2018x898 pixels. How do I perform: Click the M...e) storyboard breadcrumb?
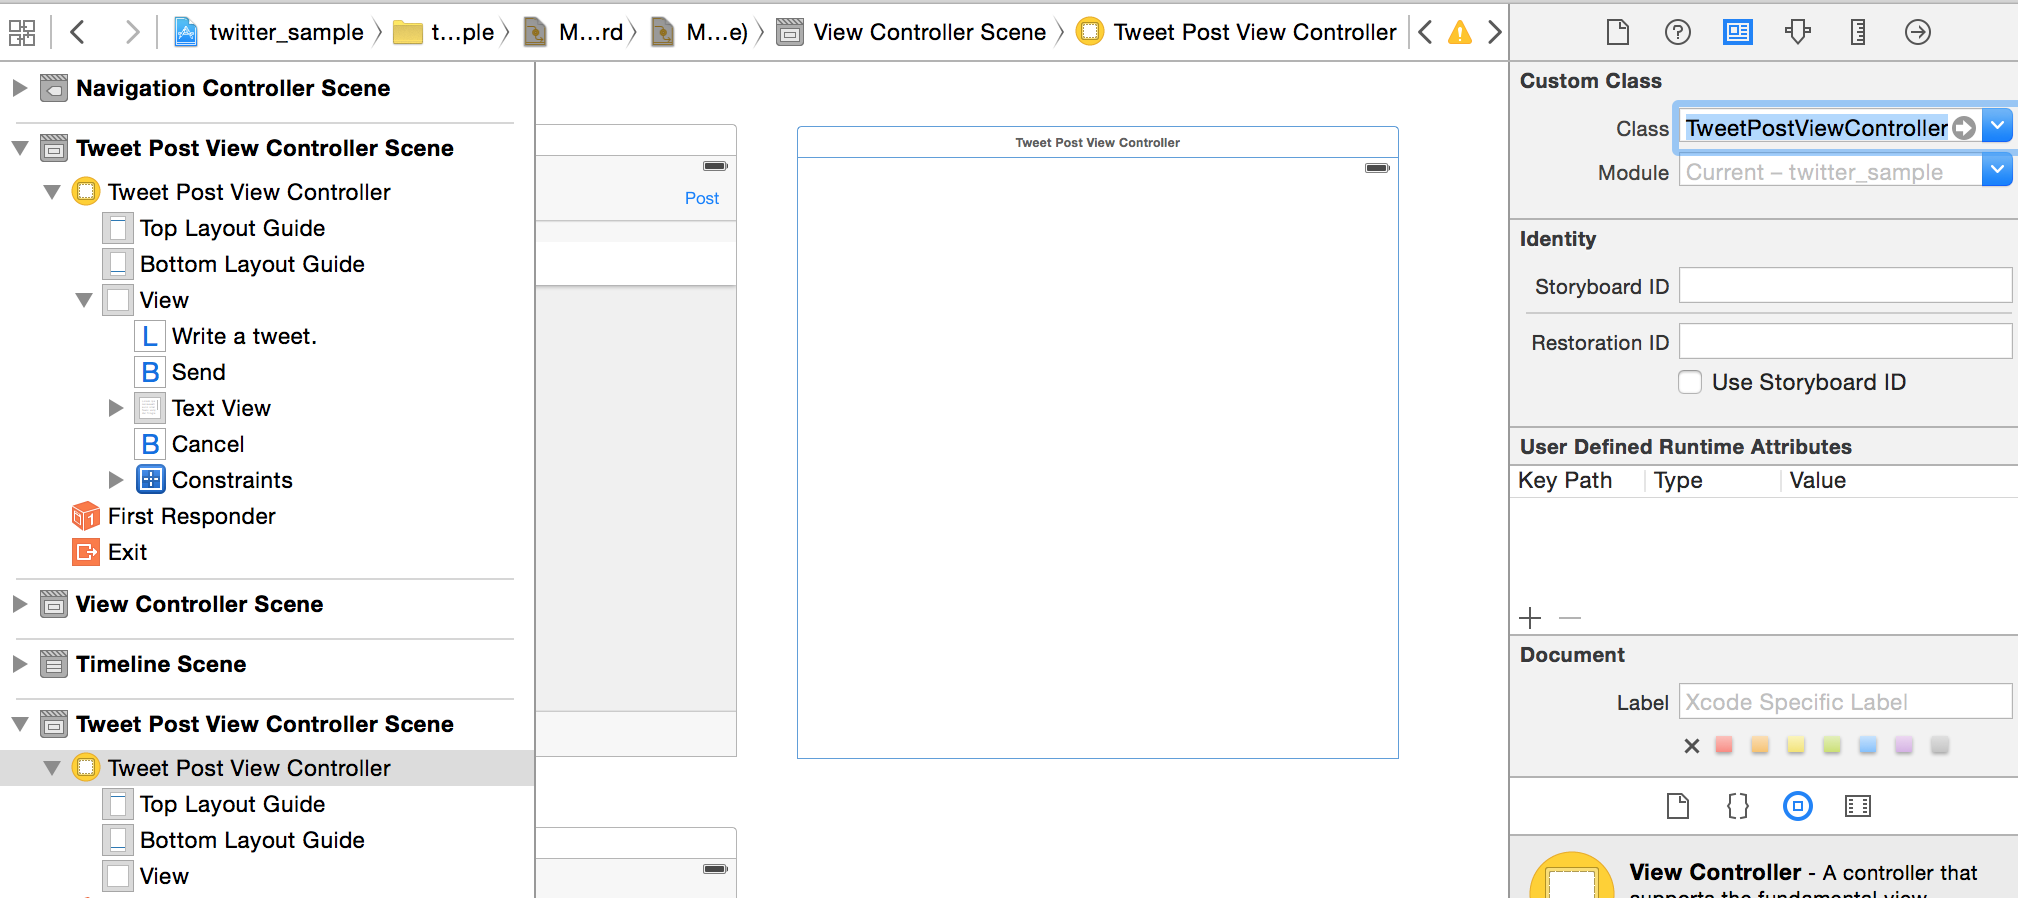(x=700, y=32)
